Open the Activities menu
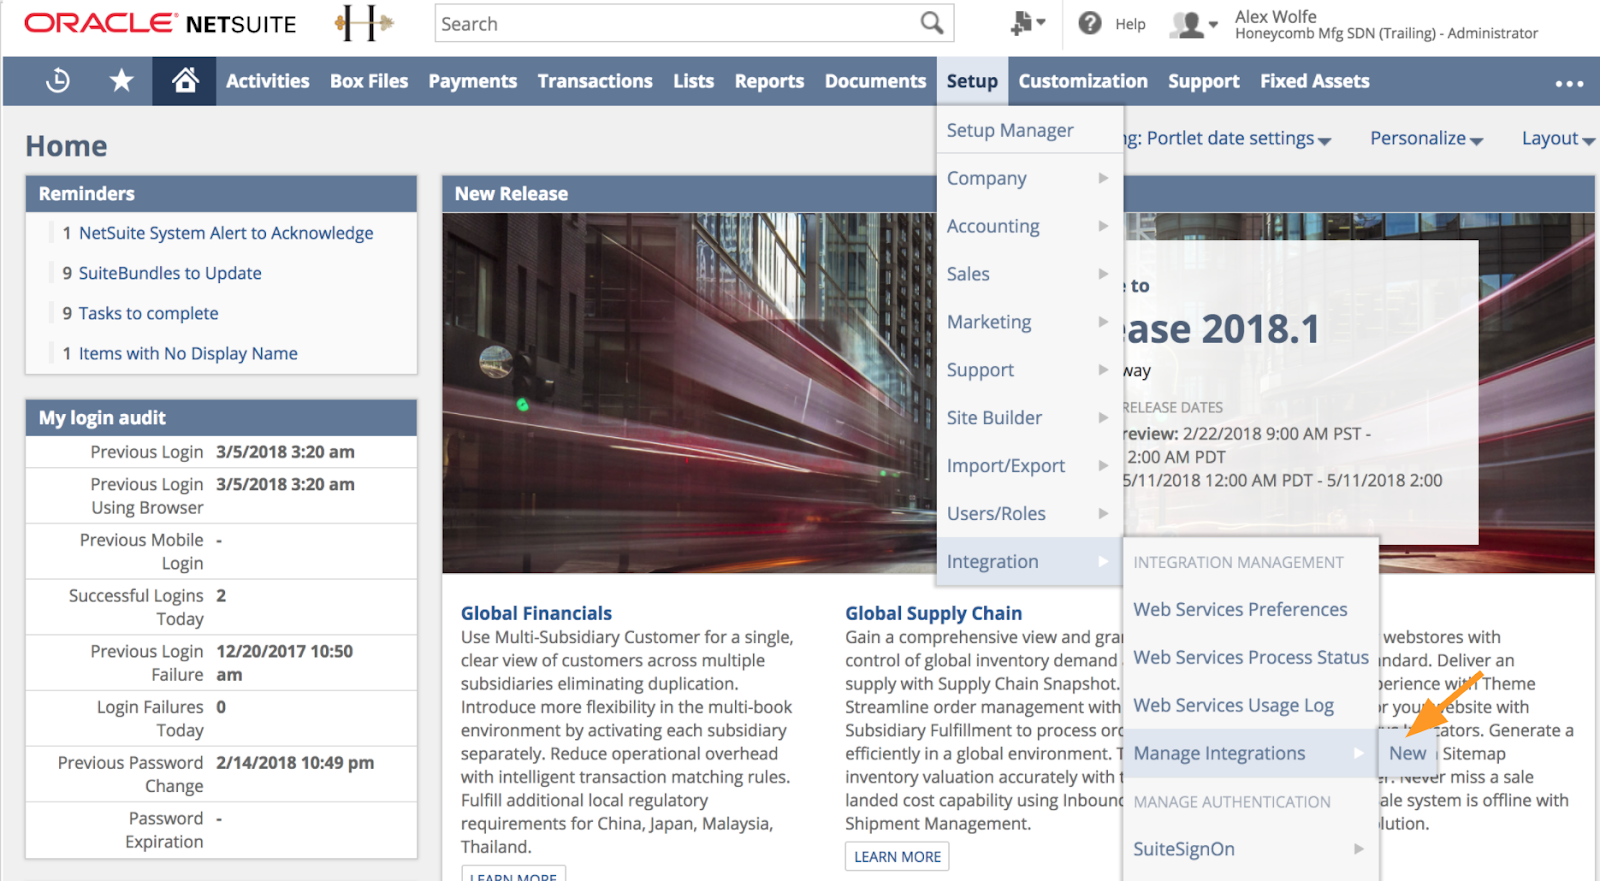 (x=267, y=81)
